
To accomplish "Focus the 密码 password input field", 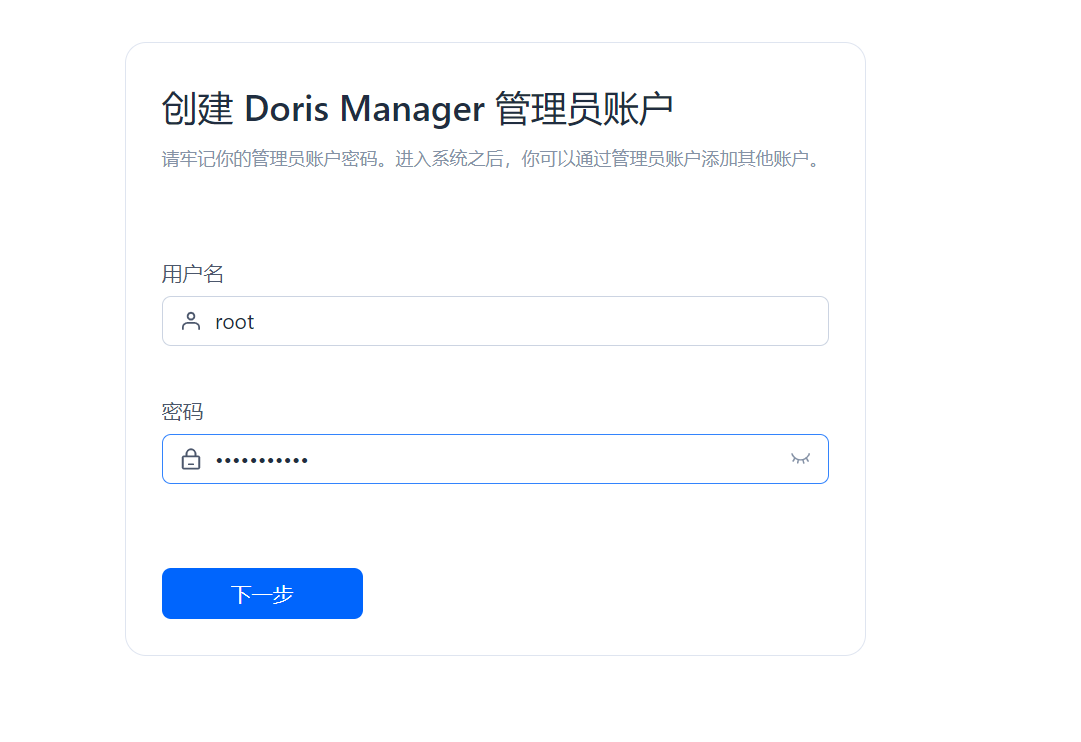I will pyautogui.click(x=495, y=459).
